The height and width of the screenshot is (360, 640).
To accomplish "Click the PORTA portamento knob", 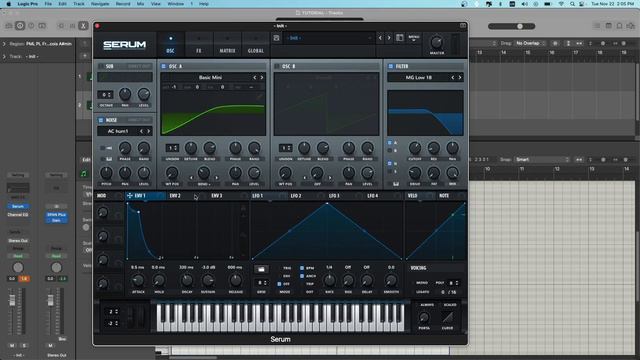I will (424, 318).
